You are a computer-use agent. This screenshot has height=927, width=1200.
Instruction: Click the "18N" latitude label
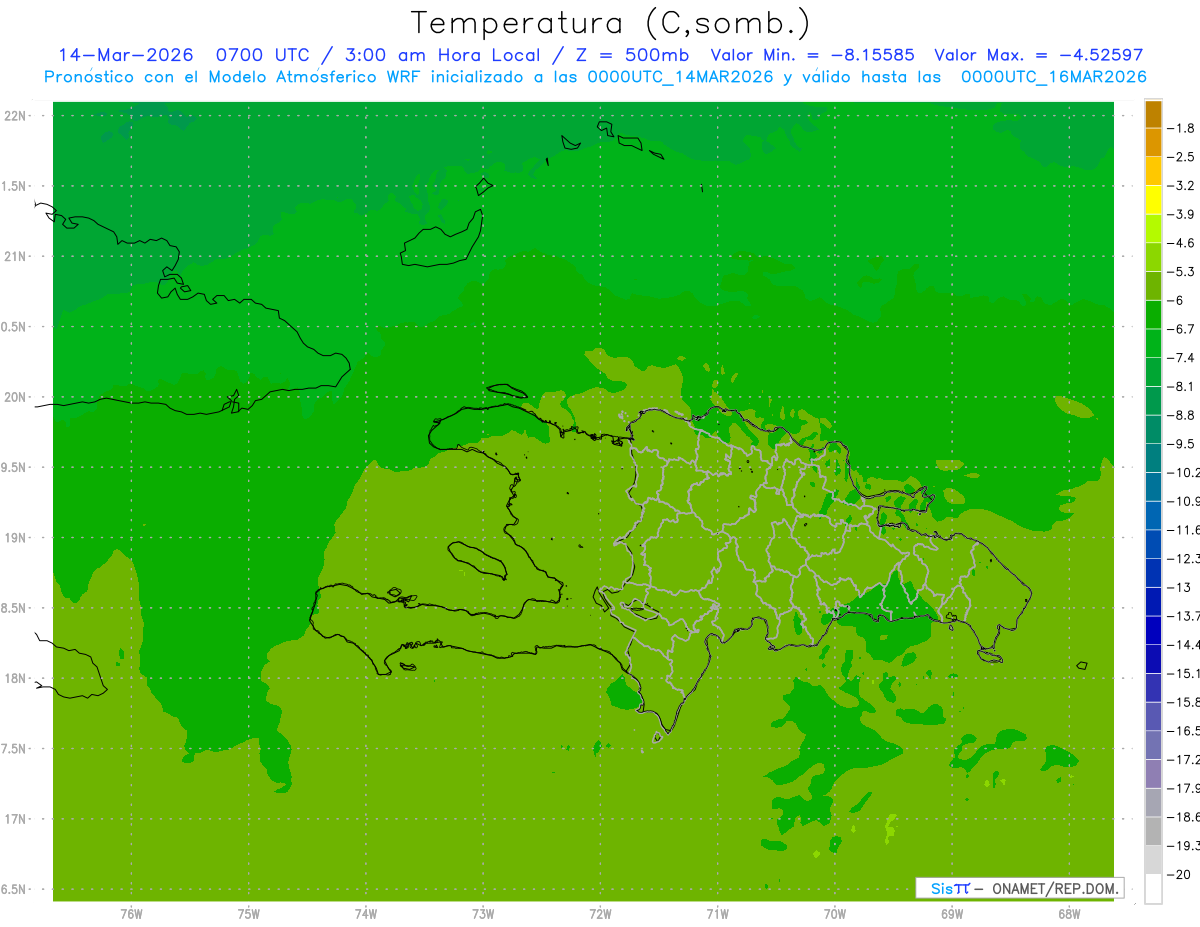15,679
